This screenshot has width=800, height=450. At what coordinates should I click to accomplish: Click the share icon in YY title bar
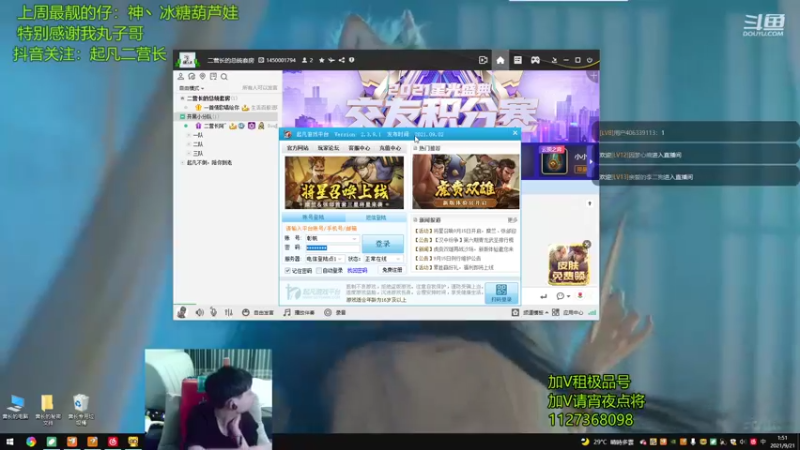click(341, 60)
